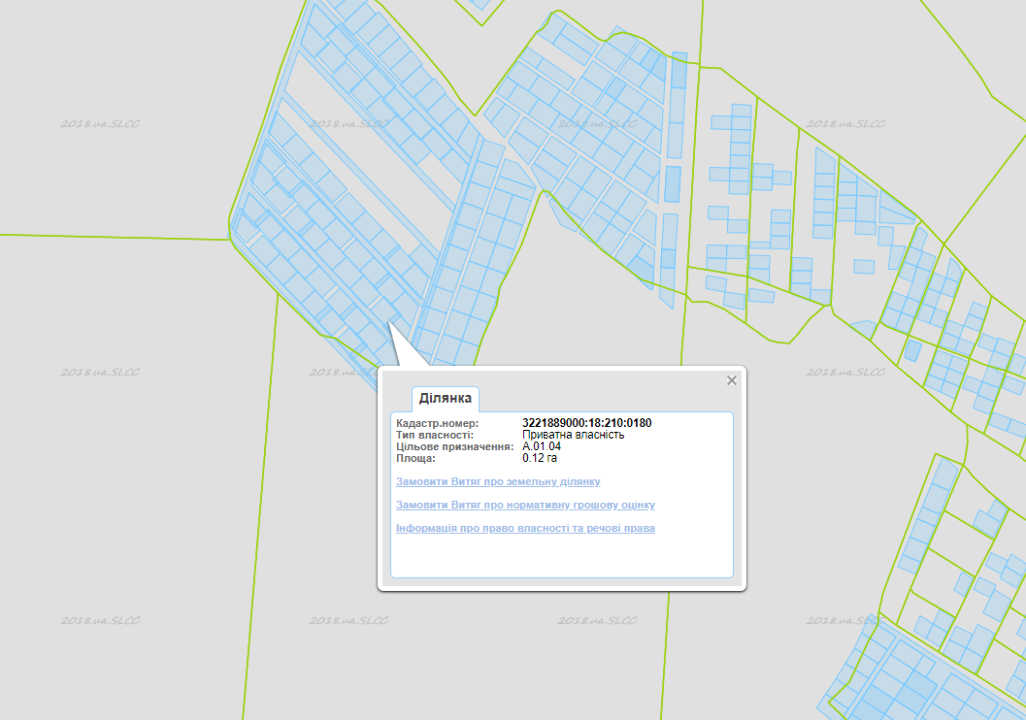1026x720 pixels.
Task: Close the Ділянка info popup
Action: (x=731, y=380)
